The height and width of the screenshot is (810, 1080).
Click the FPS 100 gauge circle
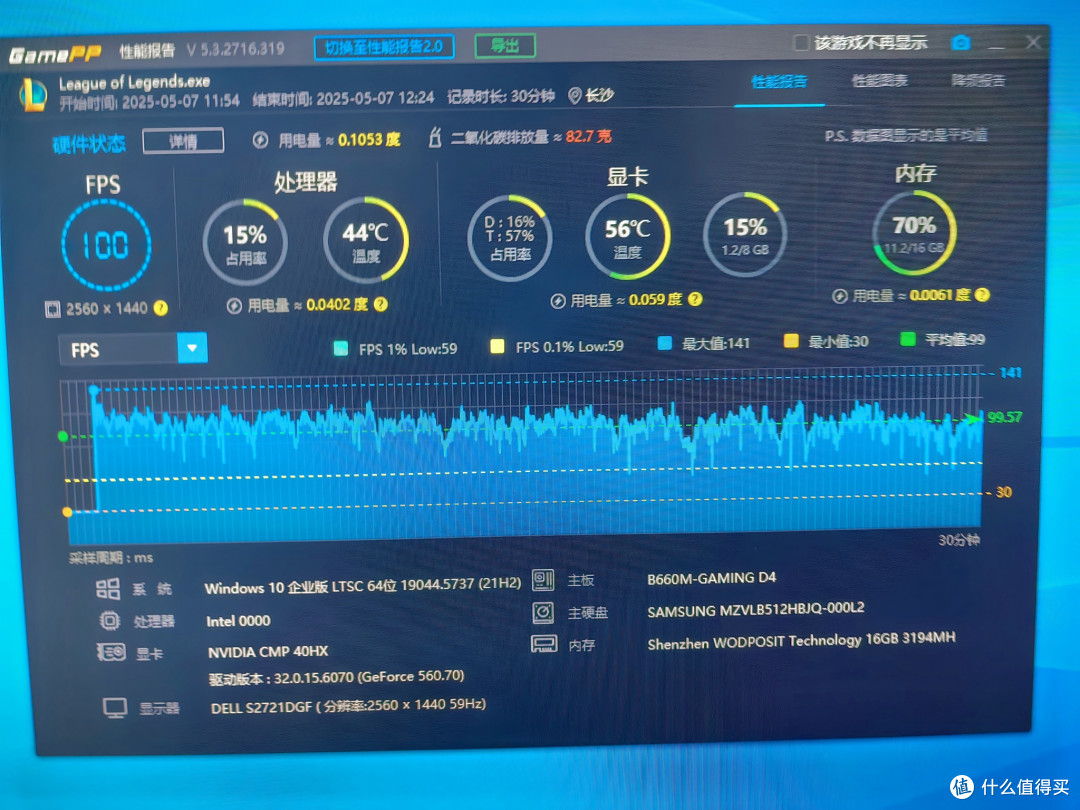tap(106, 245)
